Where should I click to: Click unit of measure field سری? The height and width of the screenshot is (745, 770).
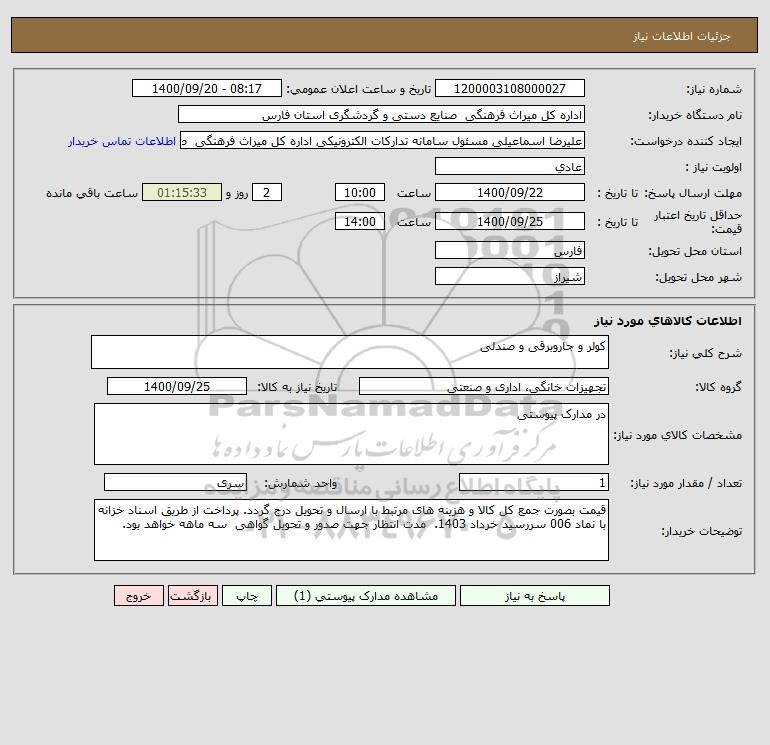pos(175,483)
